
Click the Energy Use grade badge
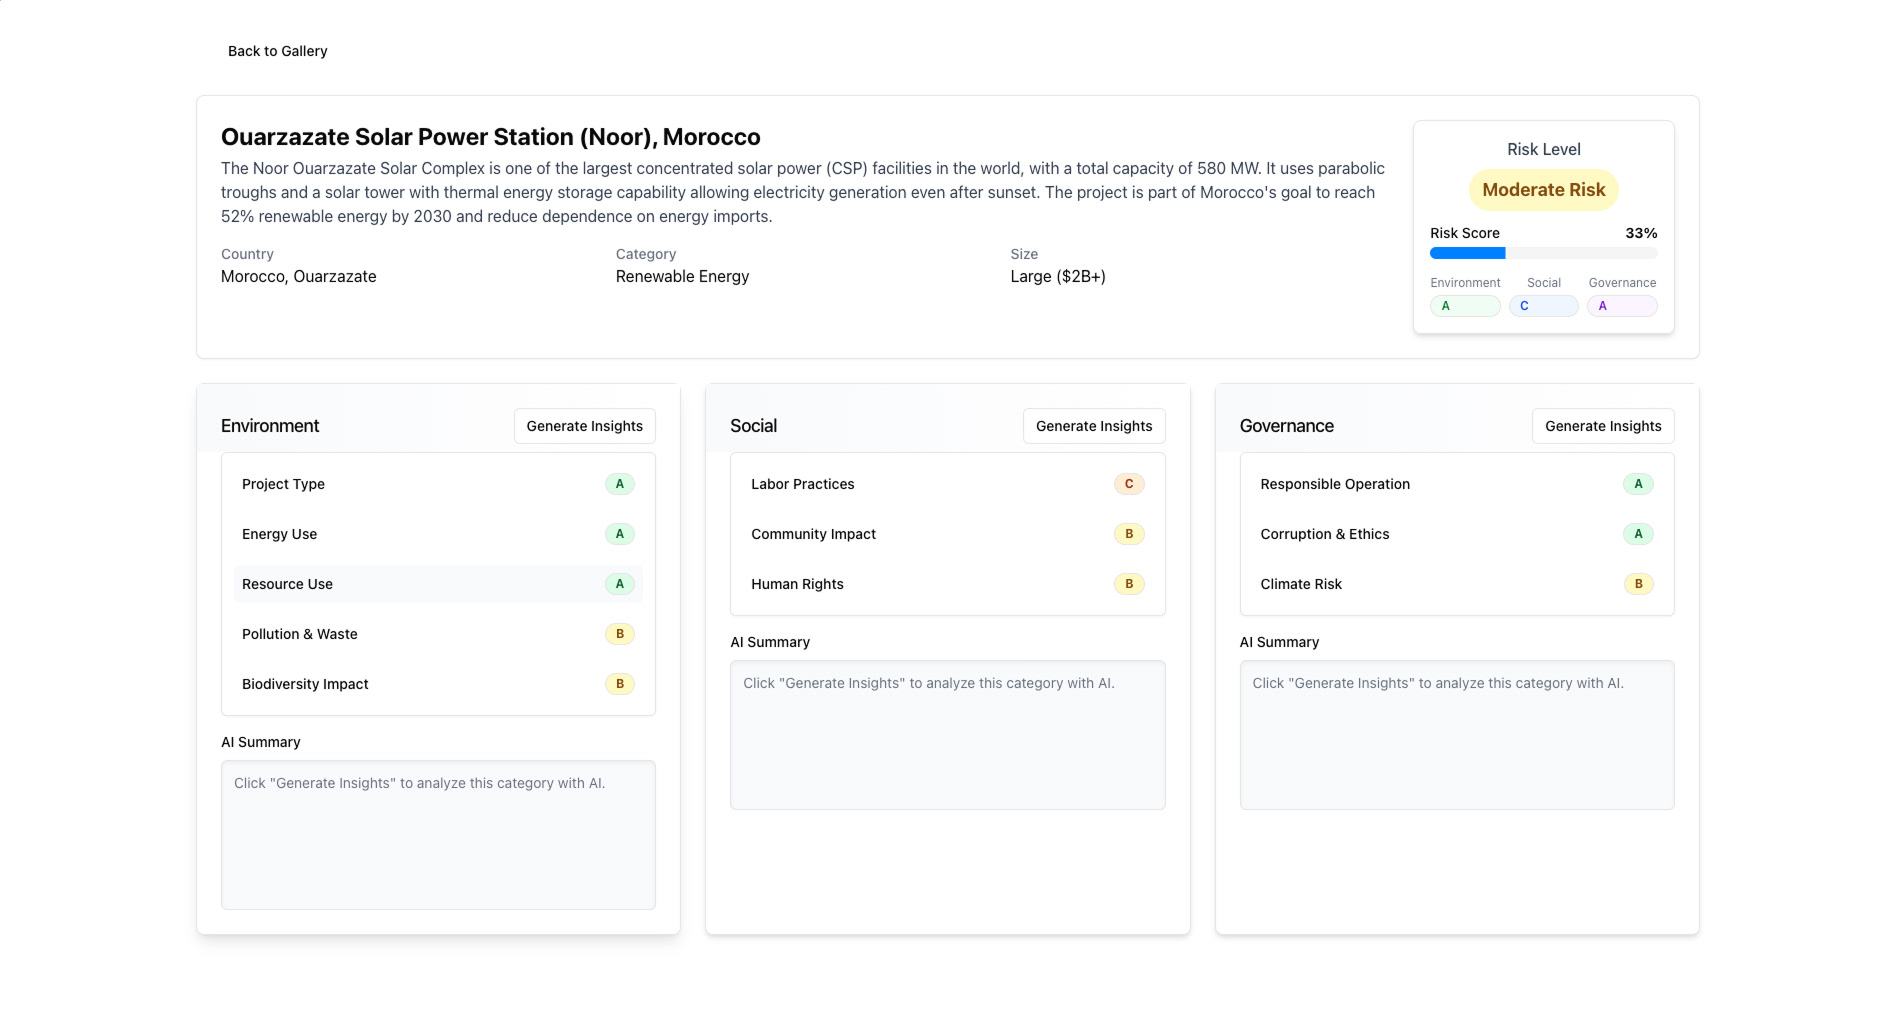(x=619, y=534)
